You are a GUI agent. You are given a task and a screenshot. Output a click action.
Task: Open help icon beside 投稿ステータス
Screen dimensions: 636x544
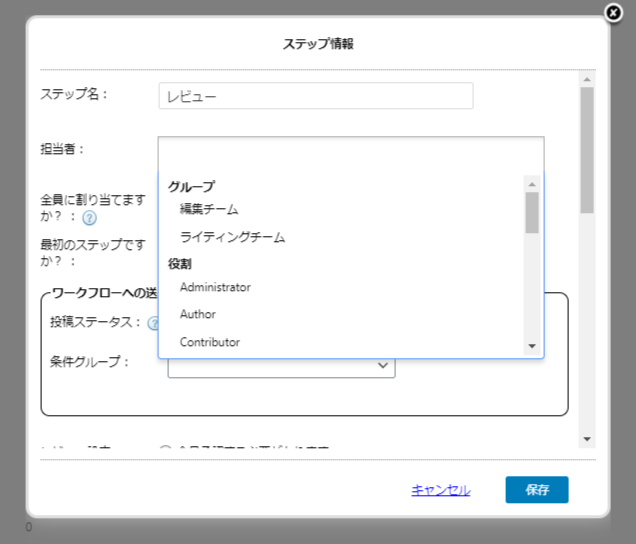click(153, 323)
